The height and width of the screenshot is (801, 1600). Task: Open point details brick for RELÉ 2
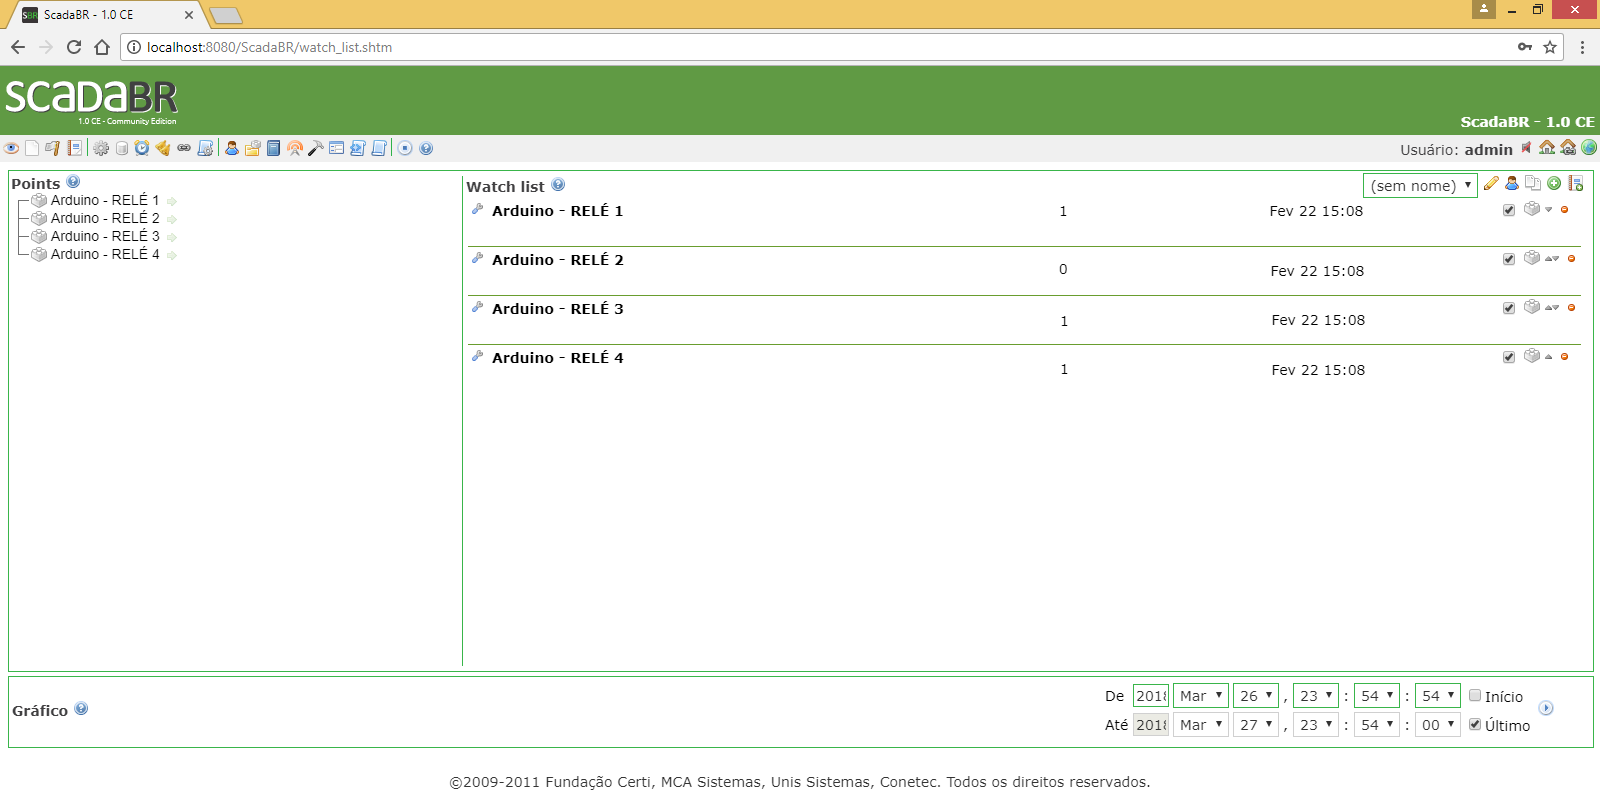tap(1532, 258)
